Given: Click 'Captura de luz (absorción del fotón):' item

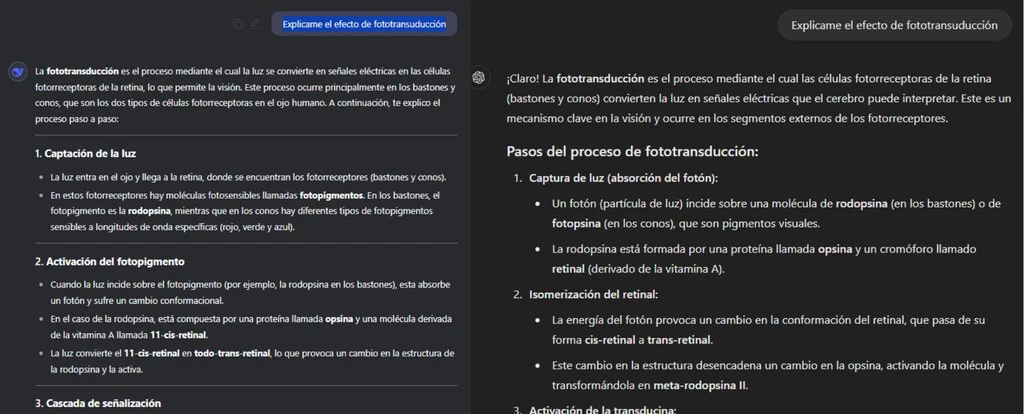Looking at the screenshot, I should [x=623, y=178].
